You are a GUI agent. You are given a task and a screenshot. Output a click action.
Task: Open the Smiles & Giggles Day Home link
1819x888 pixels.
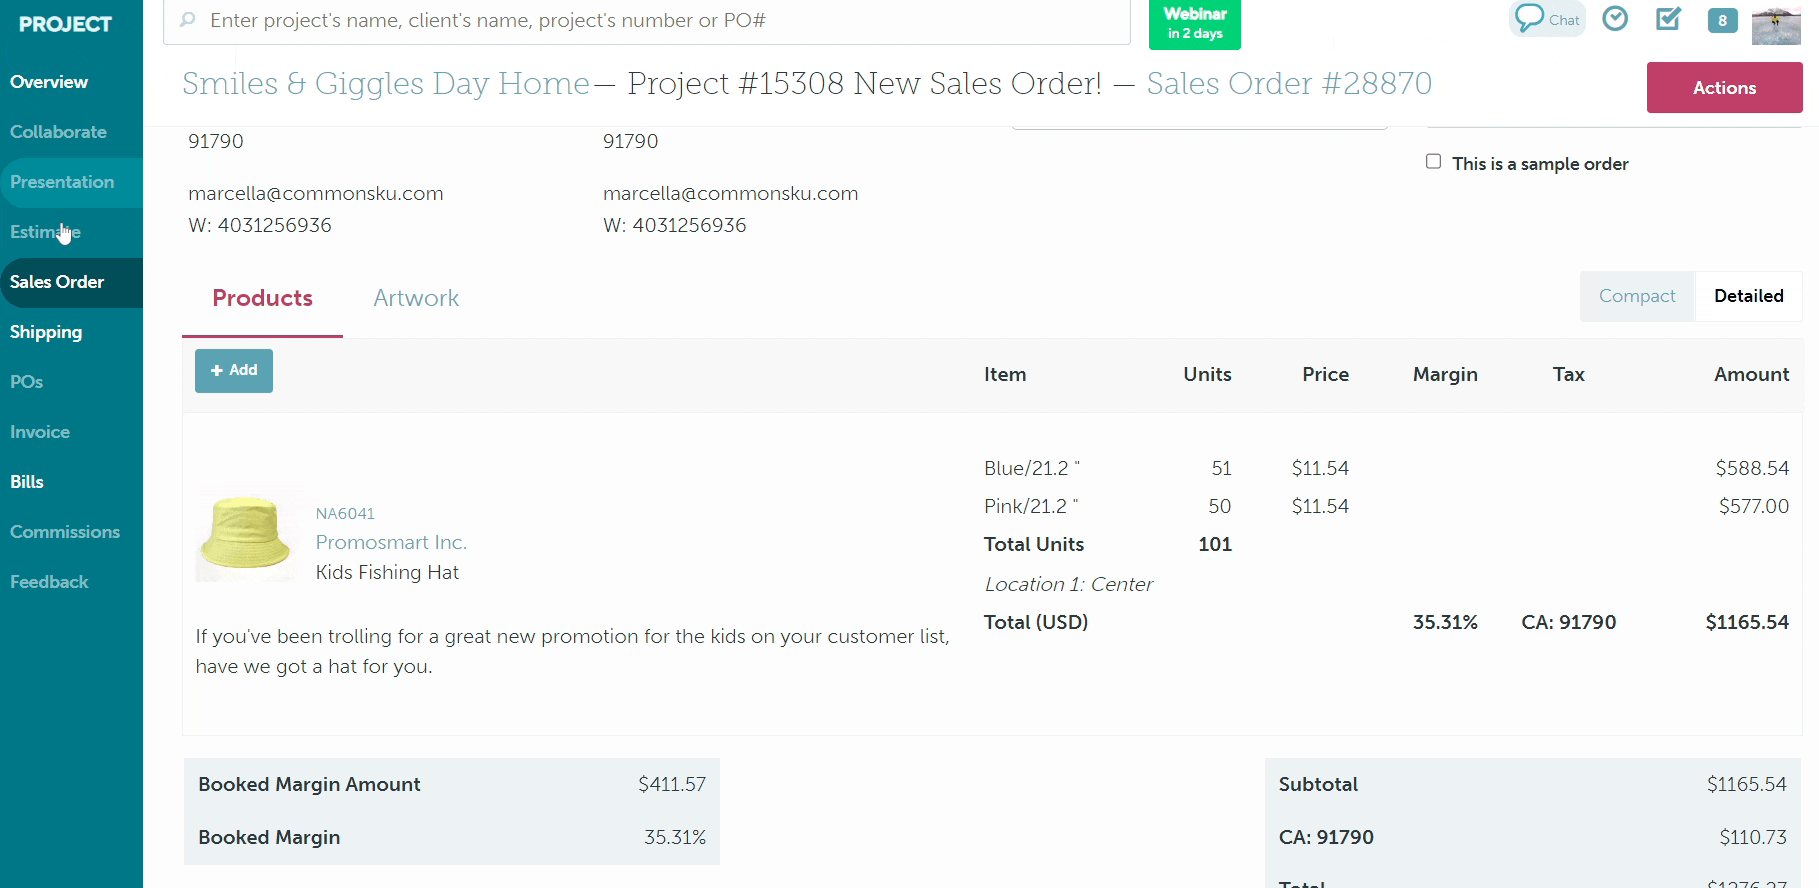(386, 84)
